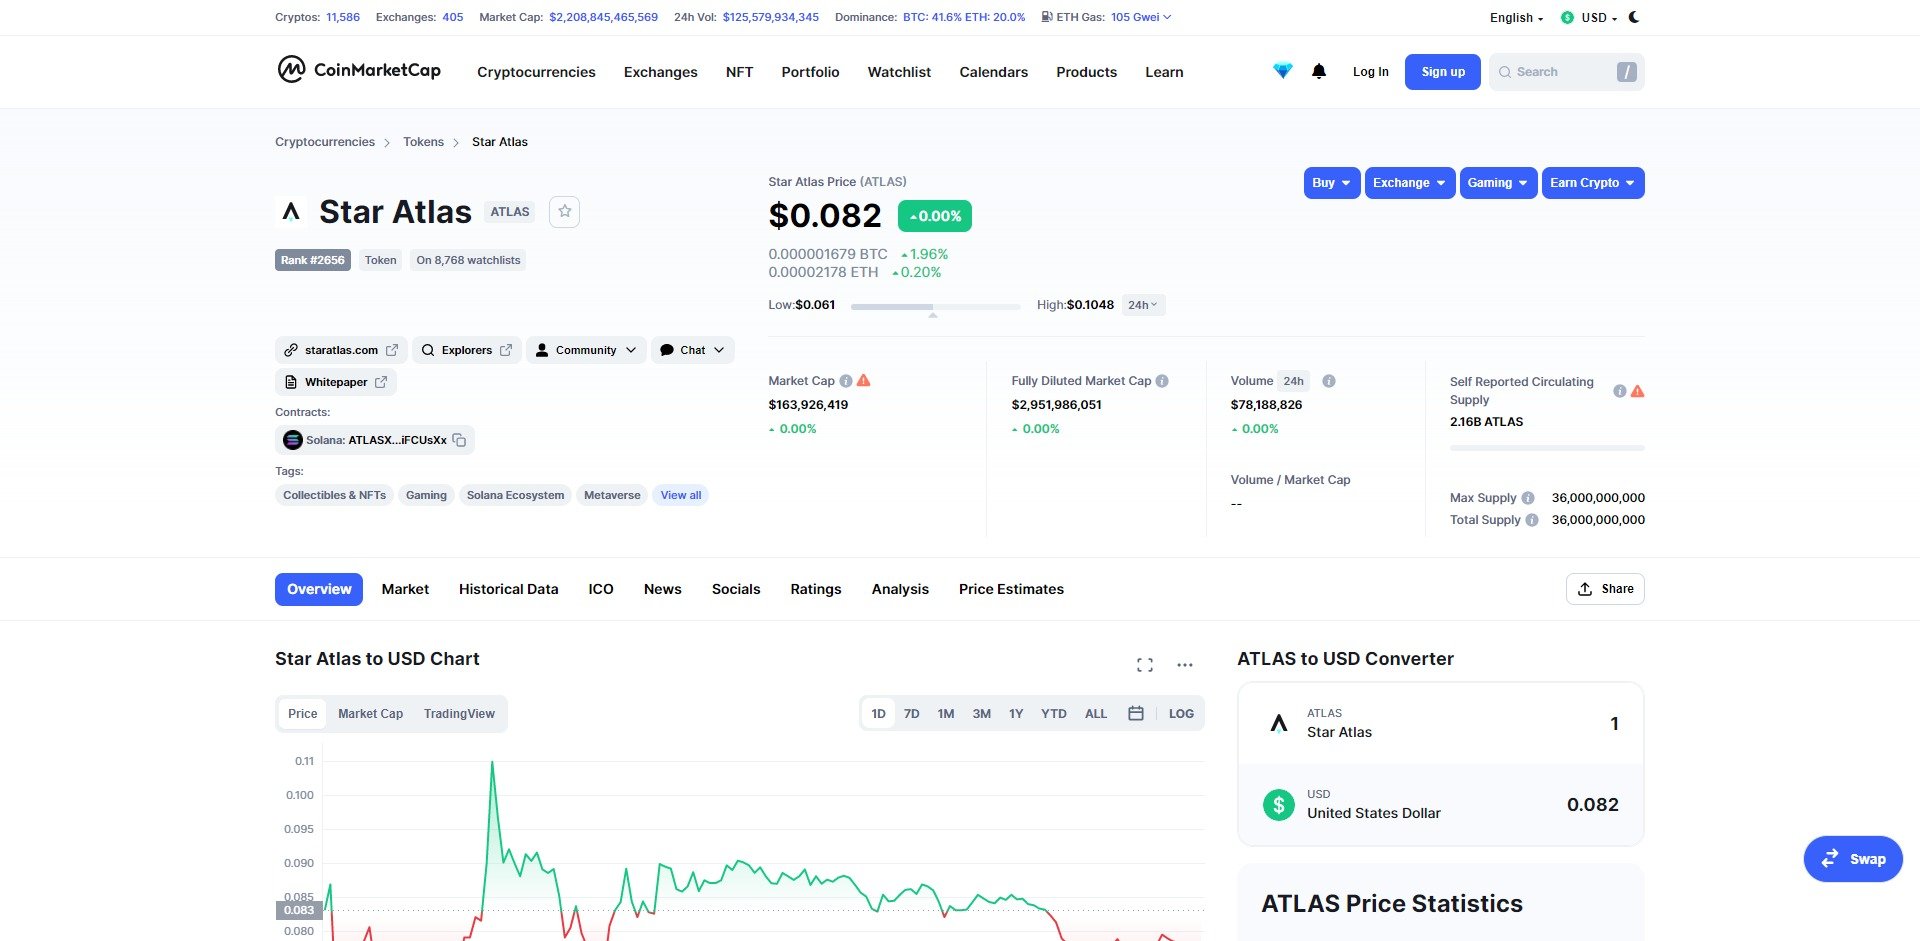Toggle dark mode moon icon
This screenshot has height=941, width=1920.
pos(1634,17)
